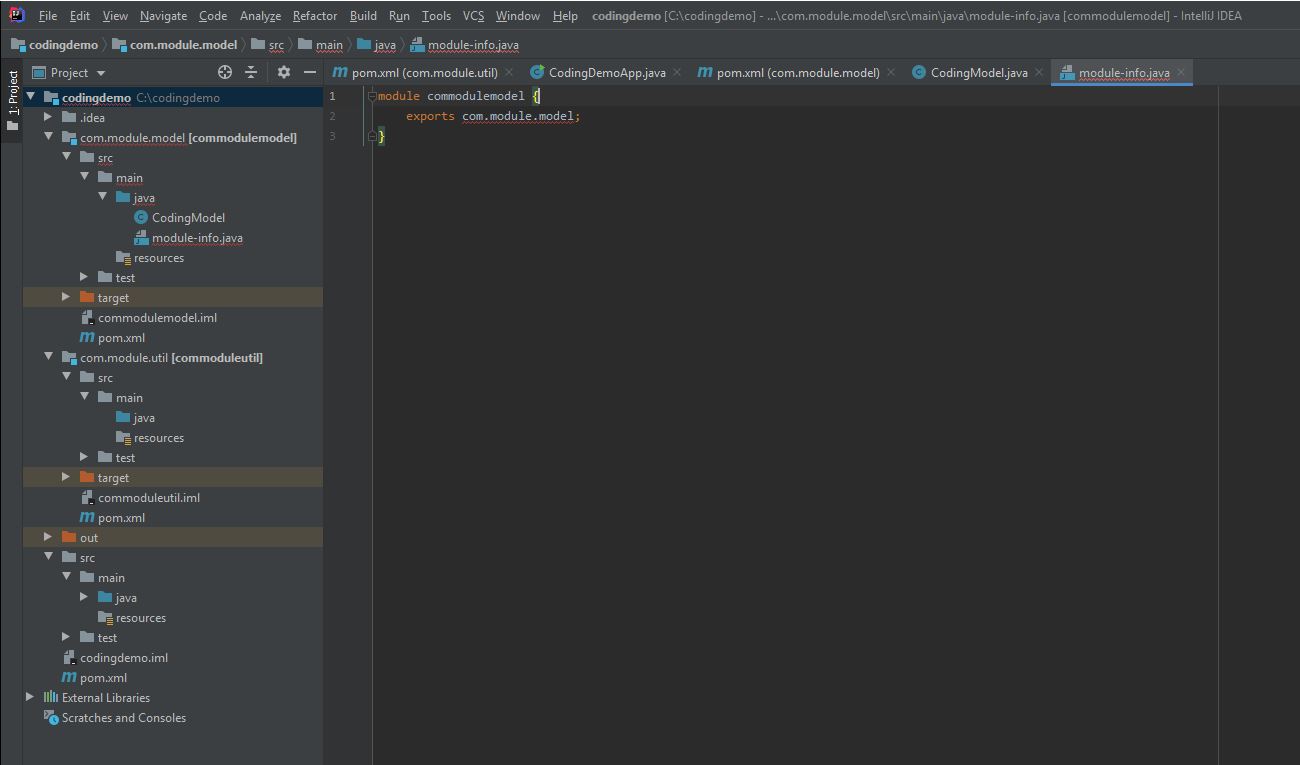Screen dimensions: 1300x765
Task: Select CodingModel class in project tree
Action: 179,217
